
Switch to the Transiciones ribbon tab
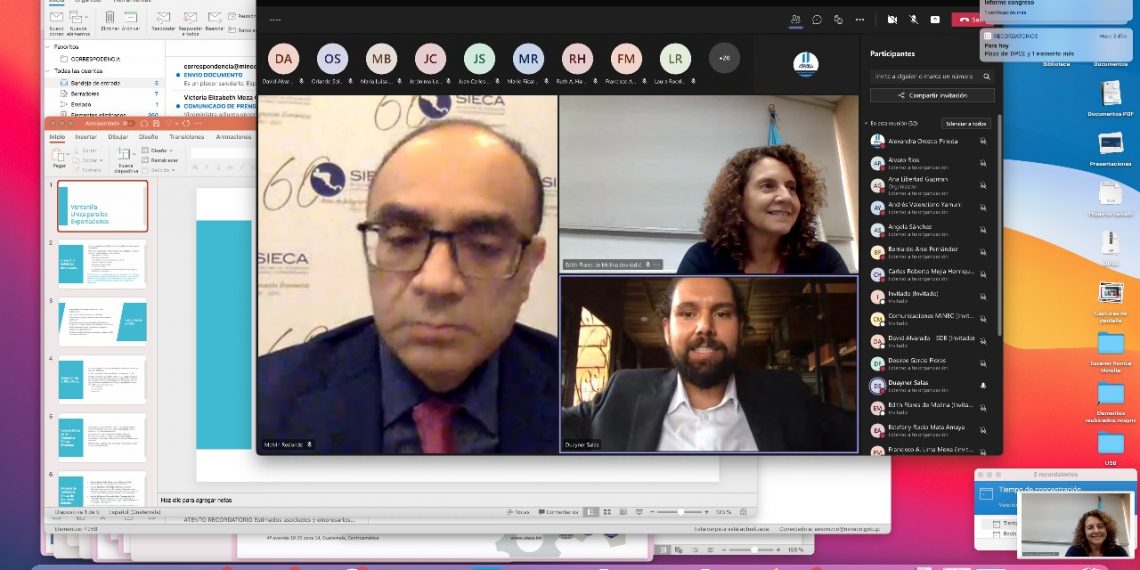coord(186,136)
